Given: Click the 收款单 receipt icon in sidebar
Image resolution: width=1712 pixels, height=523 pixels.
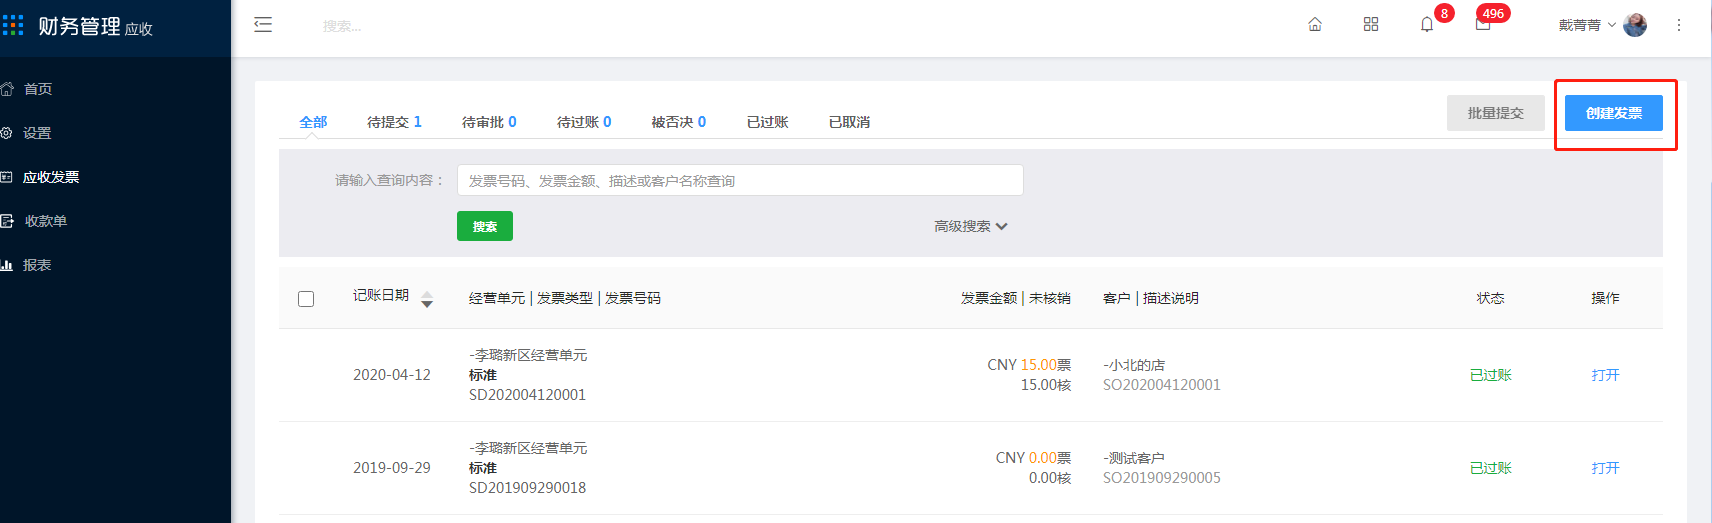Looking at the screenshot, I should 6,221.
